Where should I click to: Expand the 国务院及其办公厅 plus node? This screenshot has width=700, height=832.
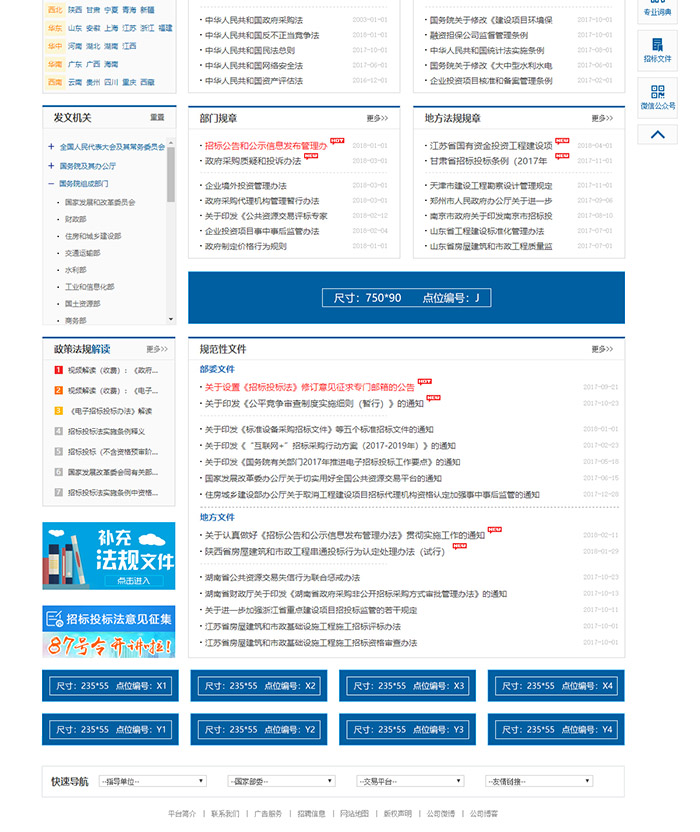(x=51, y=166)
